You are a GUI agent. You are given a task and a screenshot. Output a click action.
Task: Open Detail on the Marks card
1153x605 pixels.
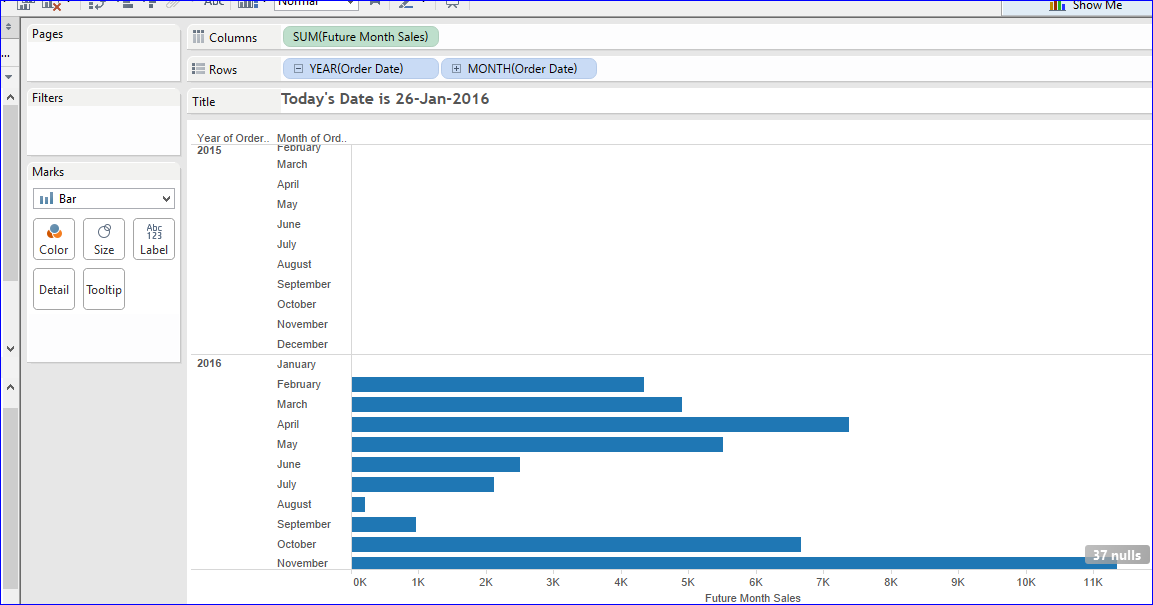click(x=53, y=288)
